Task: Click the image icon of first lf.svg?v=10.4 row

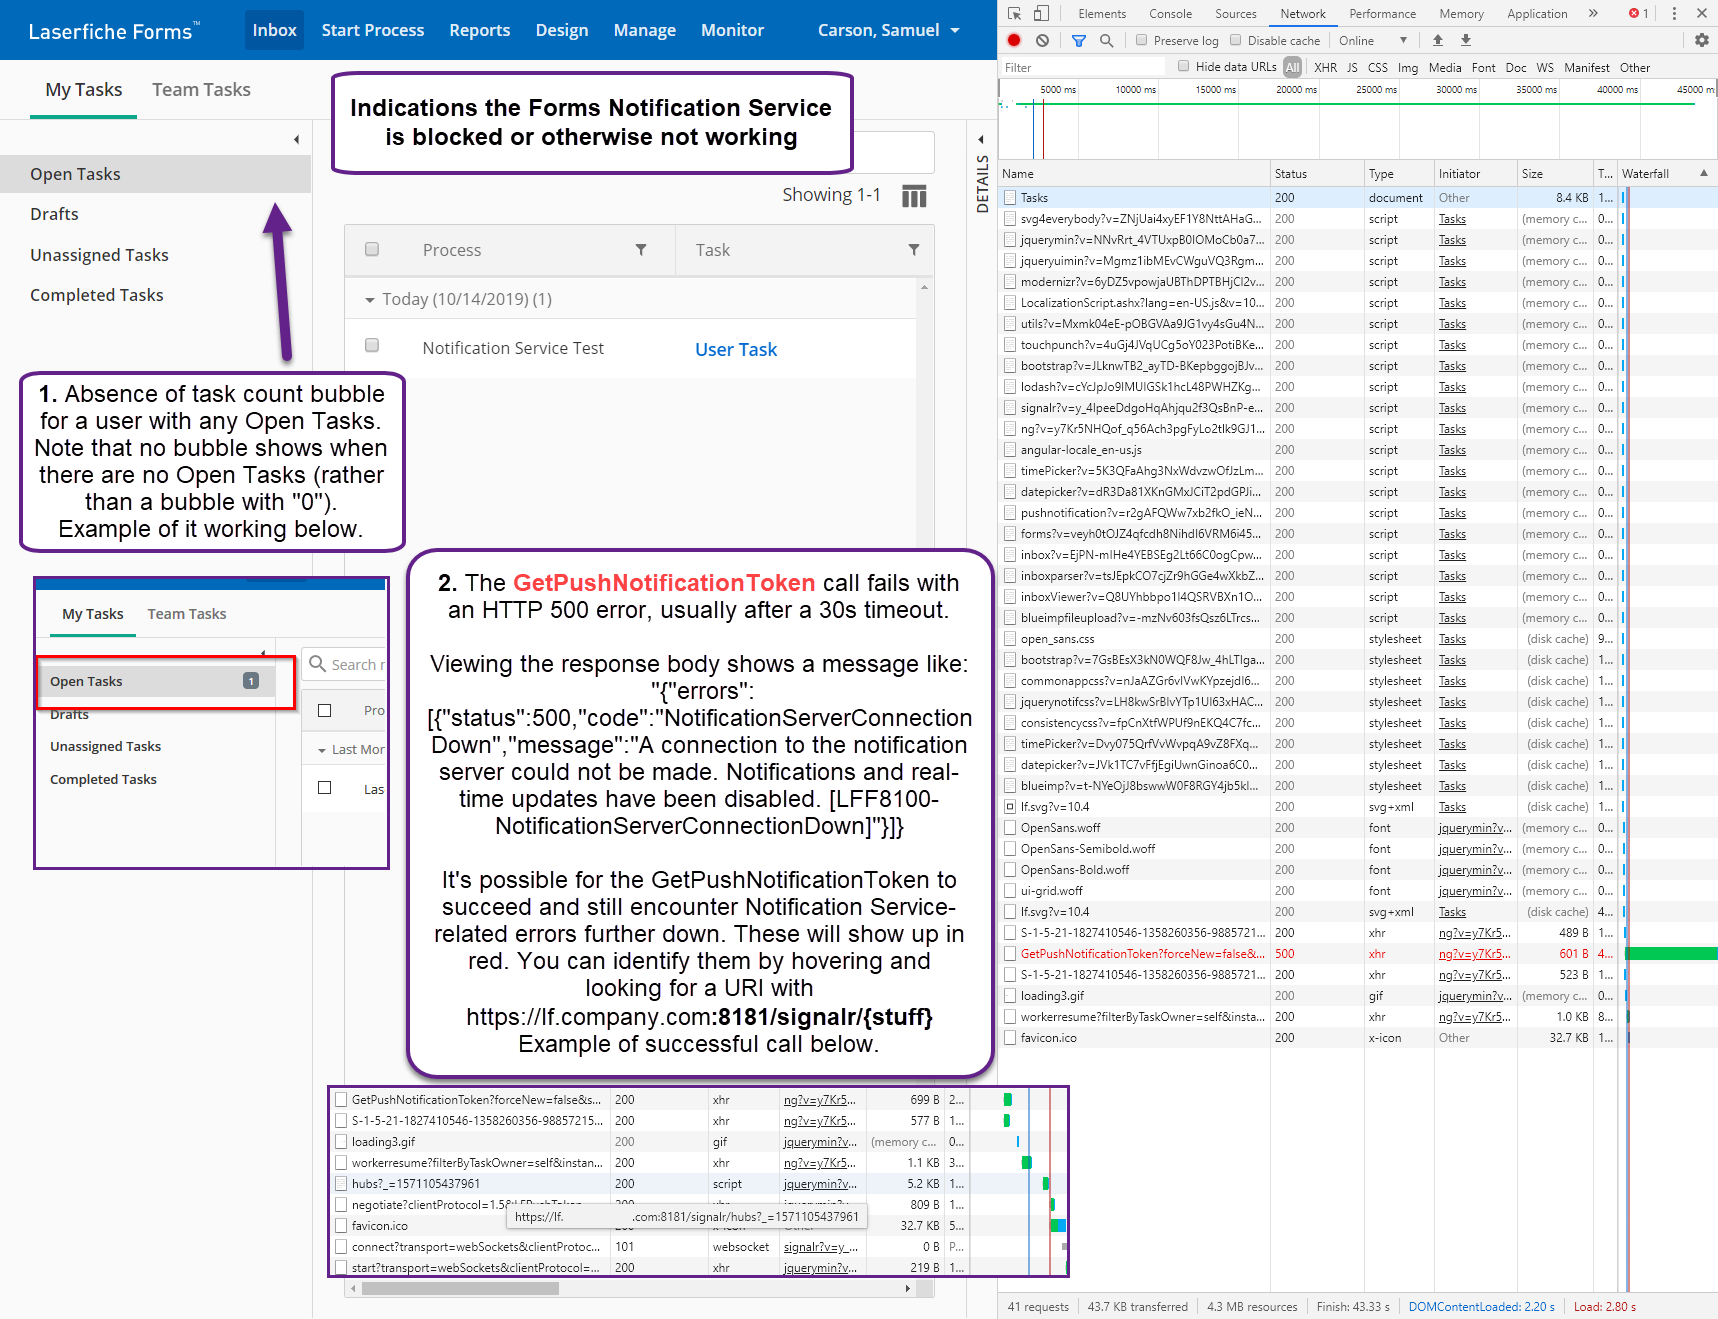Action: click(x=1010, y=807)
